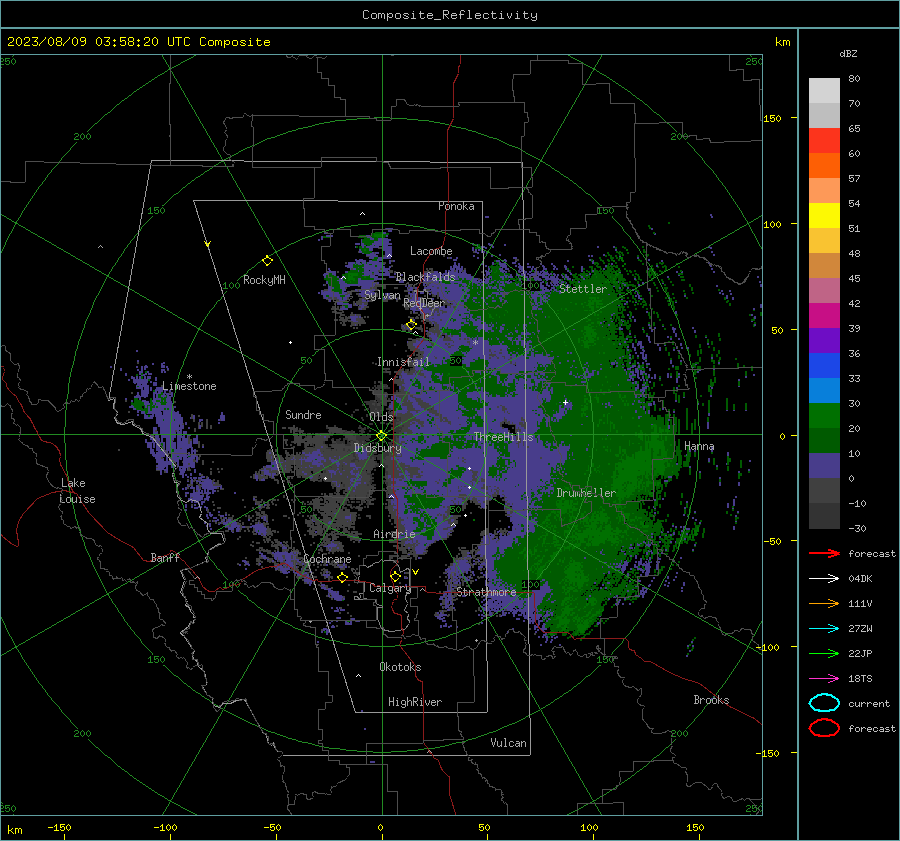
Task: Click the Limestone label
Action: pyautogui.click(x=189, y=386)
